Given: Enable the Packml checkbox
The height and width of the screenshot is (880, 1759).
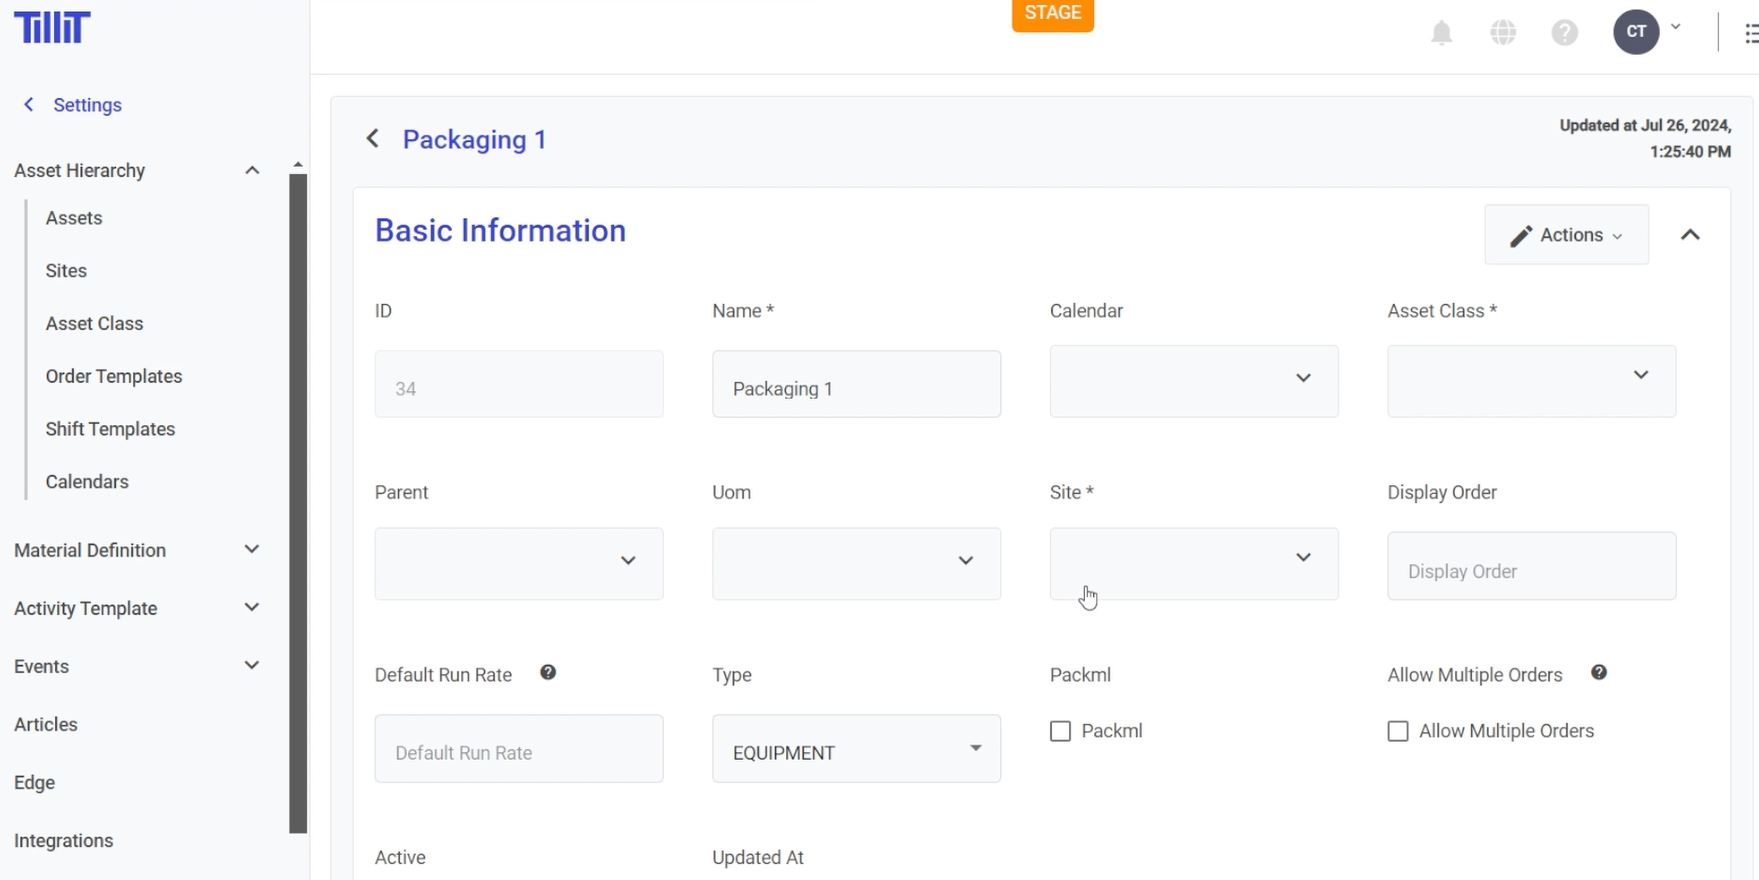Looking at the screenshot, I should 1060,732.
